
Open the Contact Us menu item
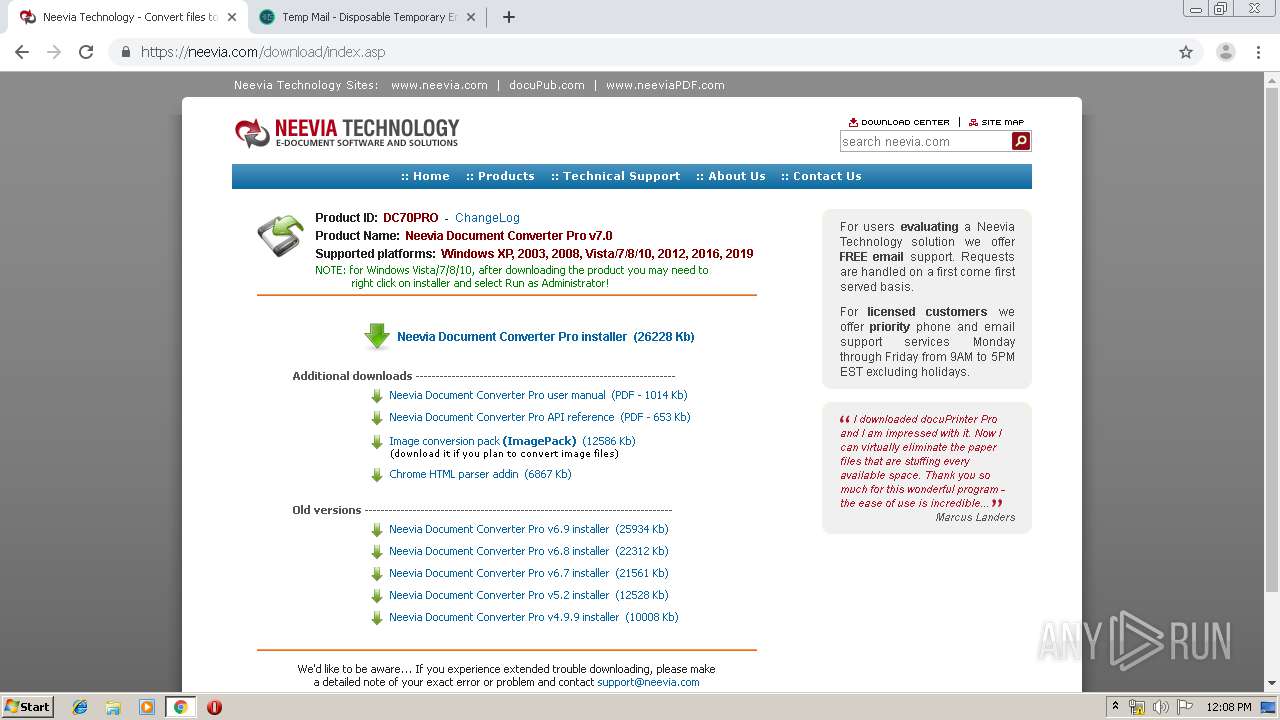pos(821,176)
